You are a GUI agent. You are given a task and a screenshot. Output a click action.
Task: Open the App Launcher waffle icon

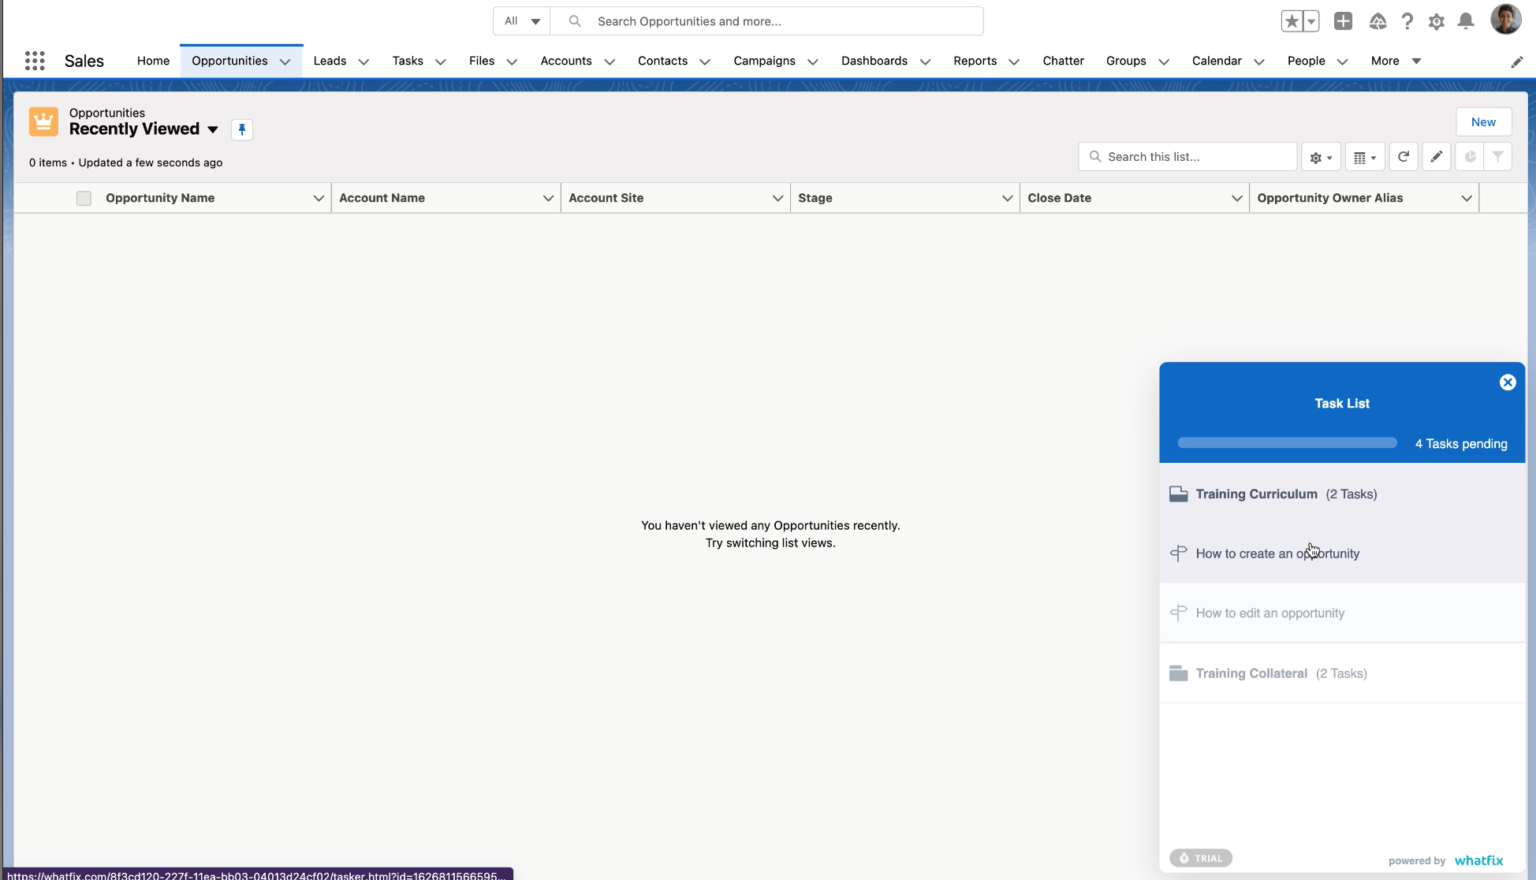[34, 60]
